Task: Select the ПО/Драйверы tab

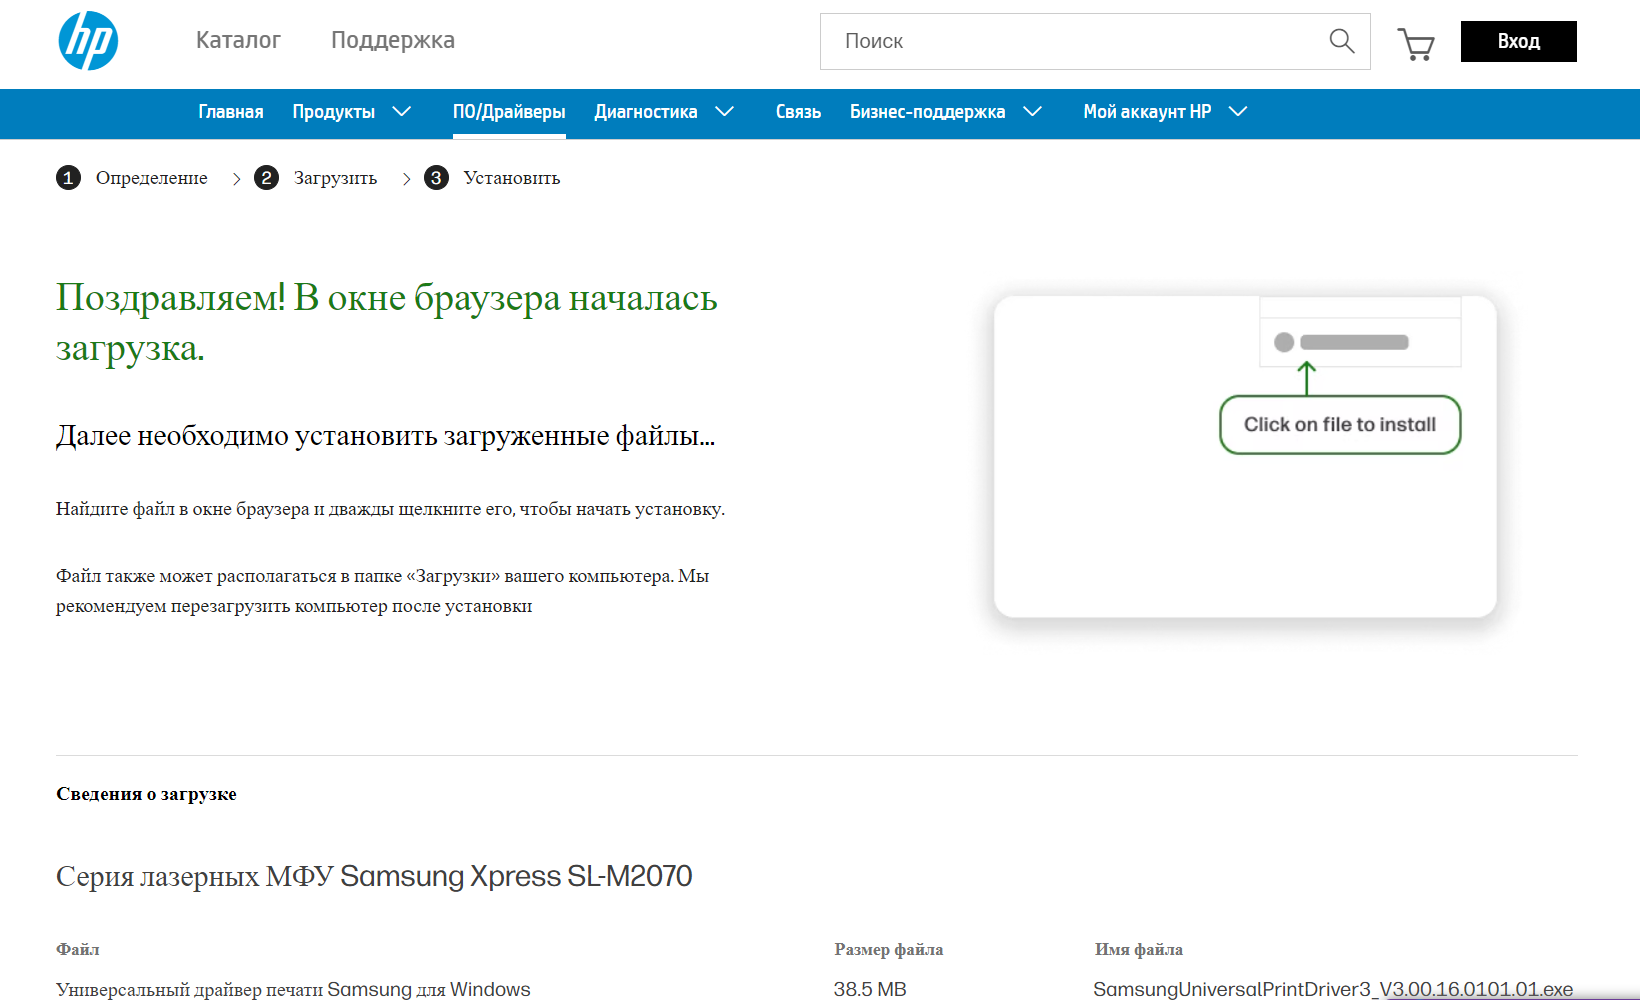Action: [509, 112]
